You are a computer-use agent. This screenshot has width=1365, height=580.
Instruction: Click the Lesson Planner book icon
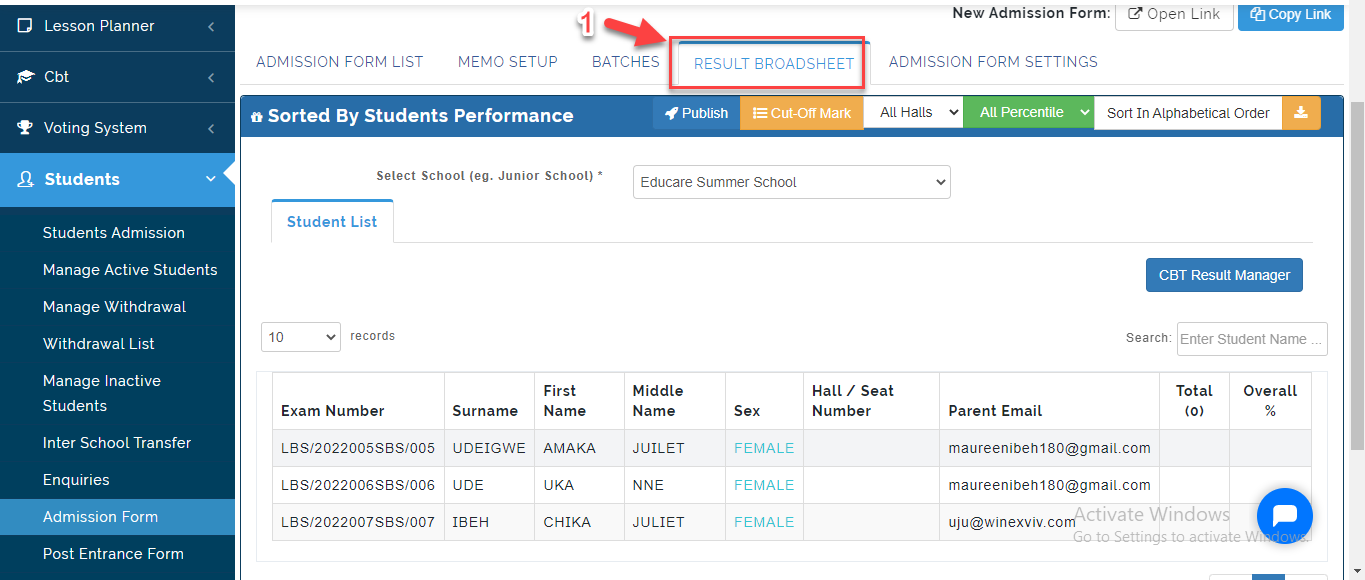25,26
